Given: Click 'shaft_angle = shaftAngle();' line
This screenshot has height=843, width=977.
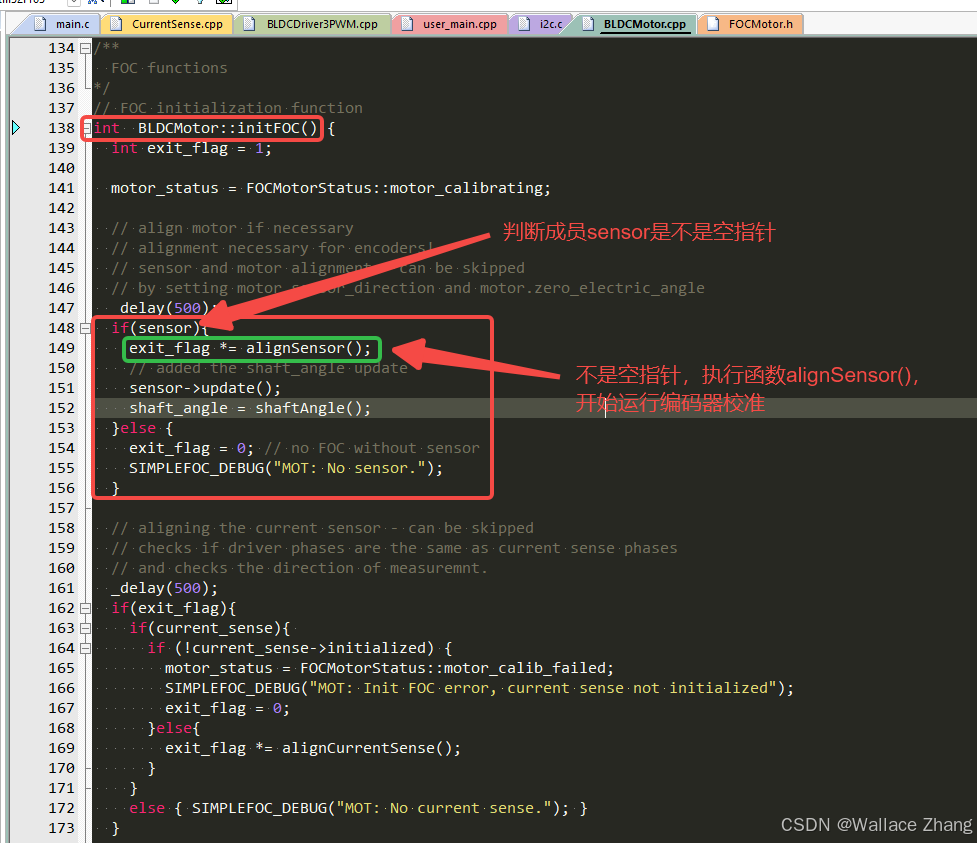Looking at the screenshot, I should (x=250, y=408).
